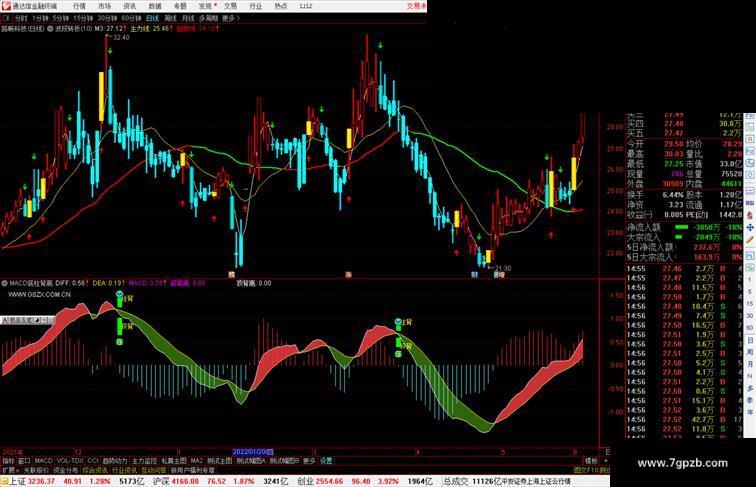Click the RSI icon in right toolbar
Viewport: 756px width, 487px height.
(x=750, y=203)
